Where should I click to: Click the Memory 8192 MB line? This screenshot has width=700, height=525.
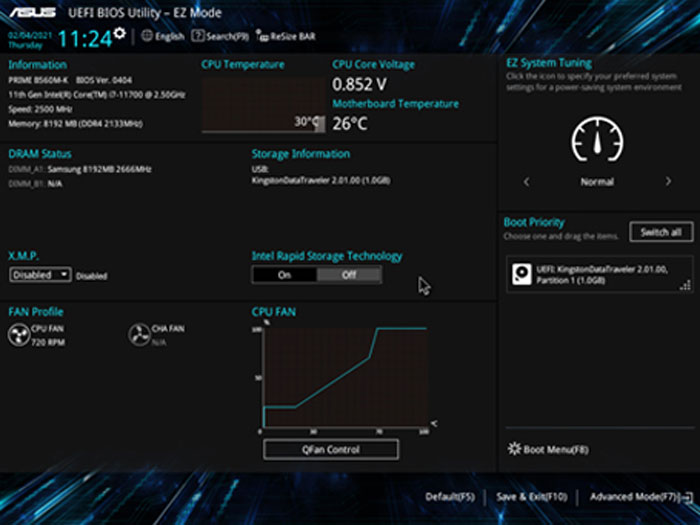pyautogui.click(x=75, y=124)
